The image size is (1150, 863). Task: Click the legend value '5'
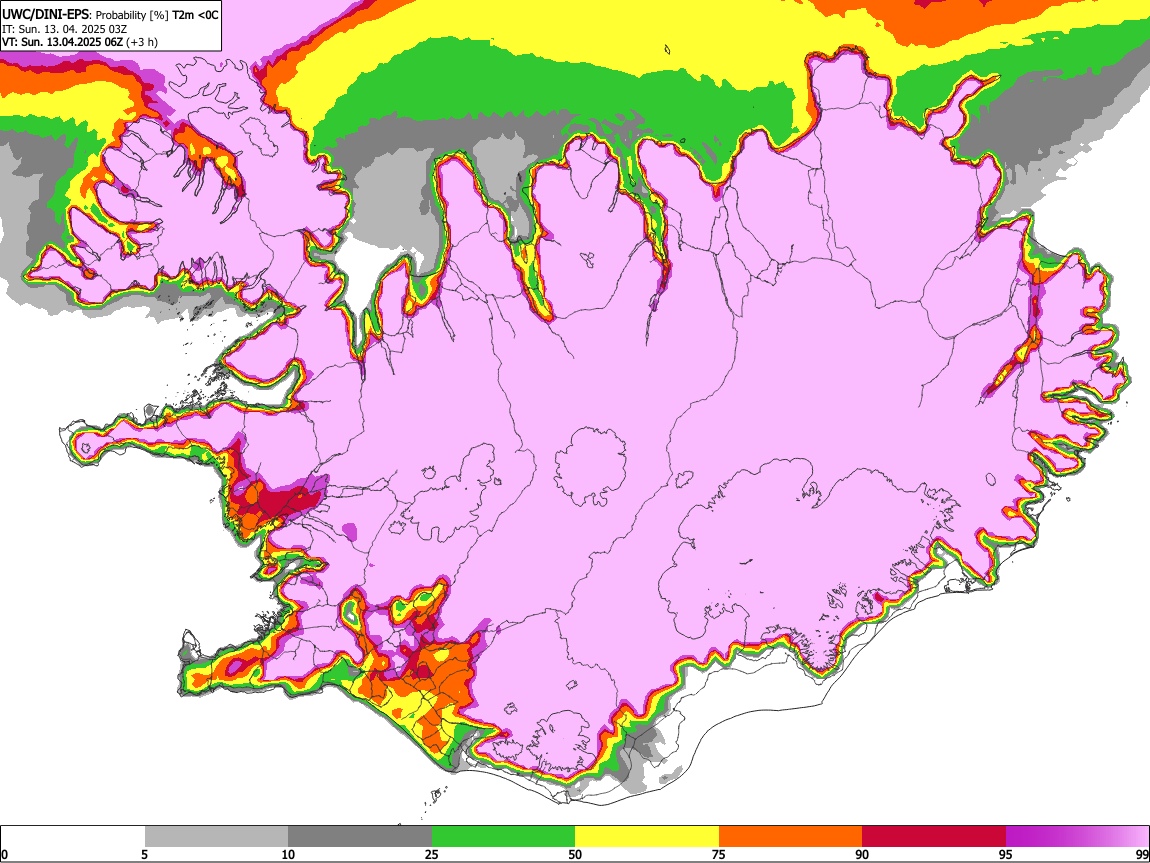click(144, 855)
